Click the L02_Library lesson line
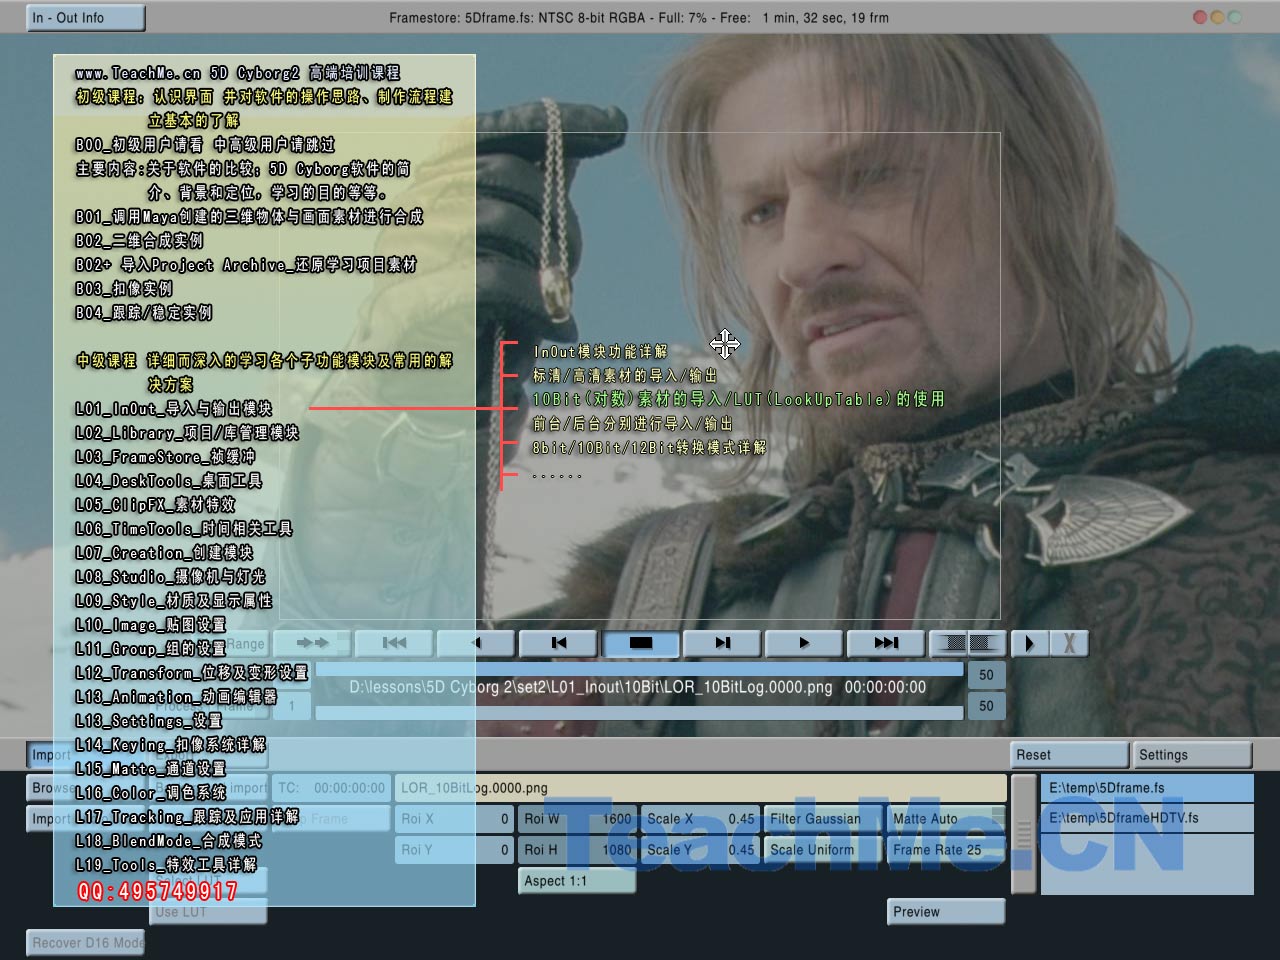The image size is (1280, 960). click(187, 433)
